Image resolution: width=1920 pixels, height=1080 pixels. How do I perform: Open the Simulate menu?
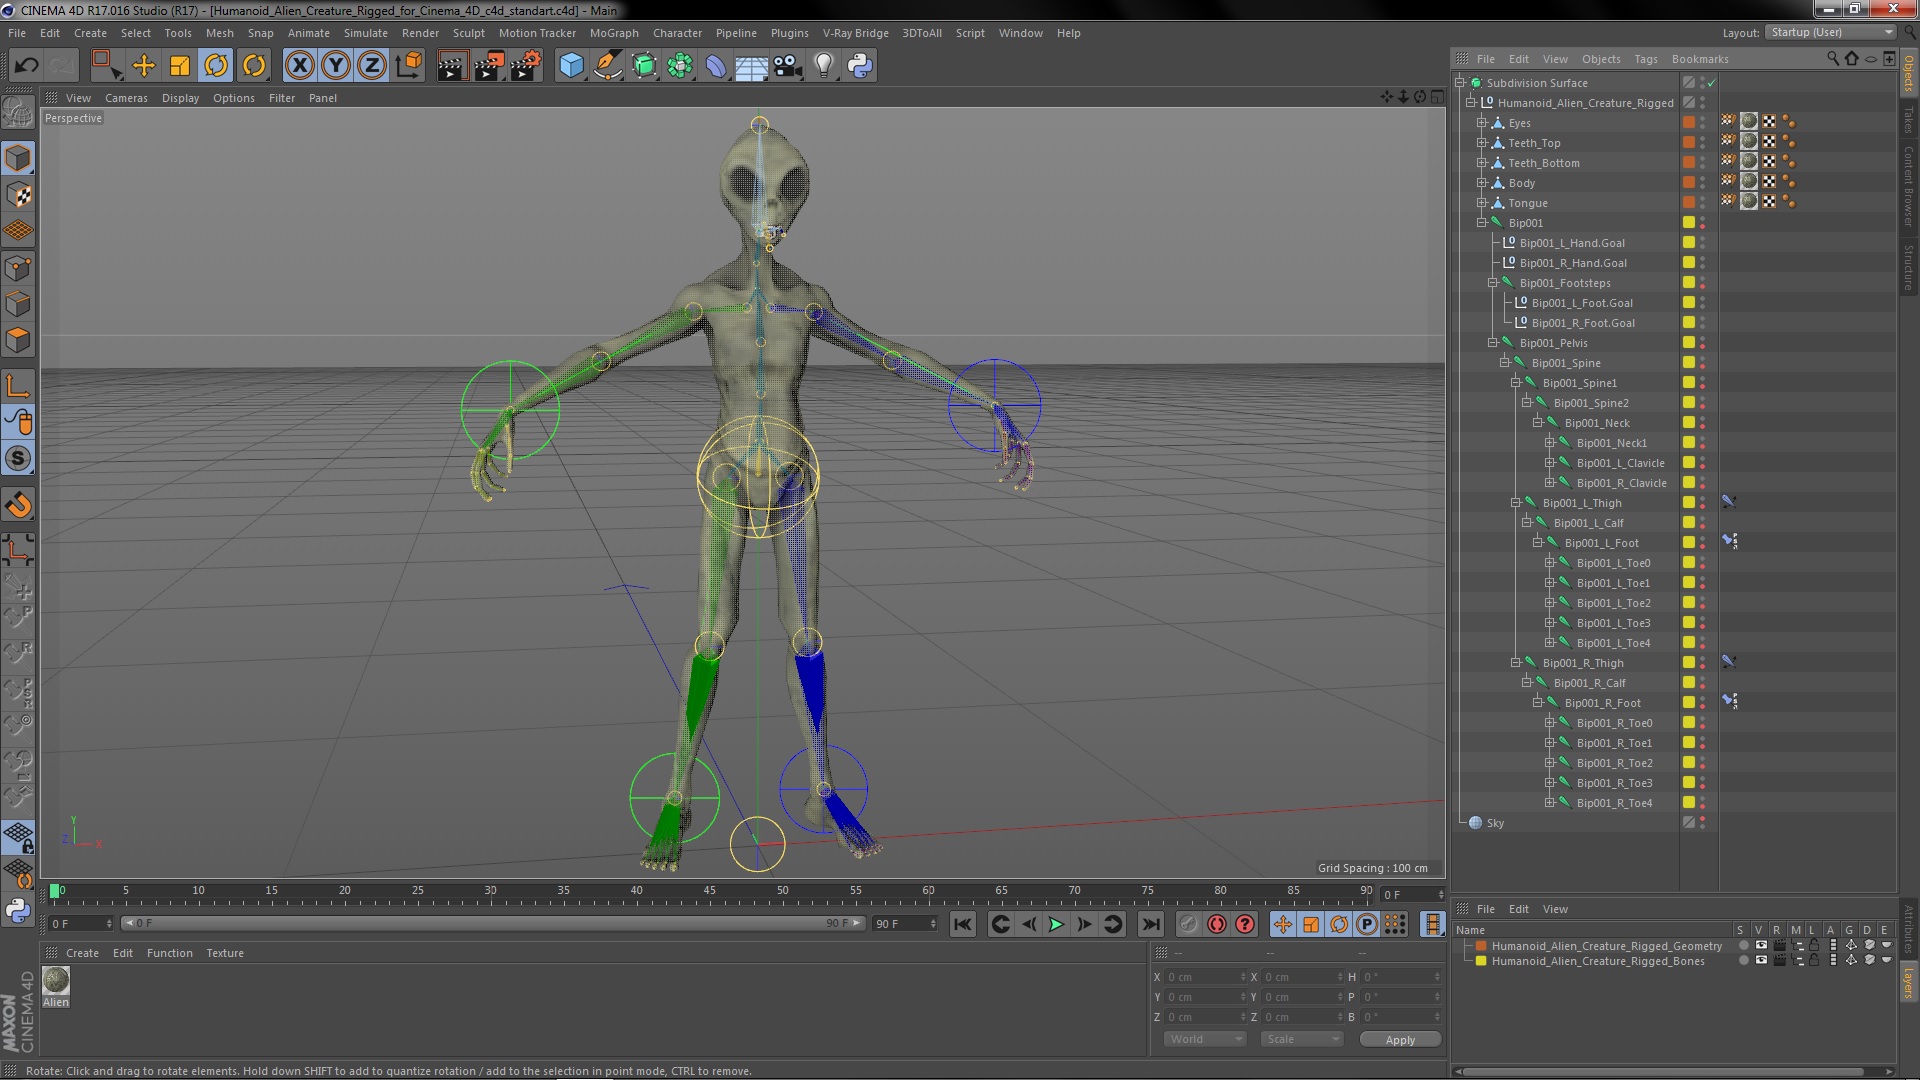click(365, 33)
